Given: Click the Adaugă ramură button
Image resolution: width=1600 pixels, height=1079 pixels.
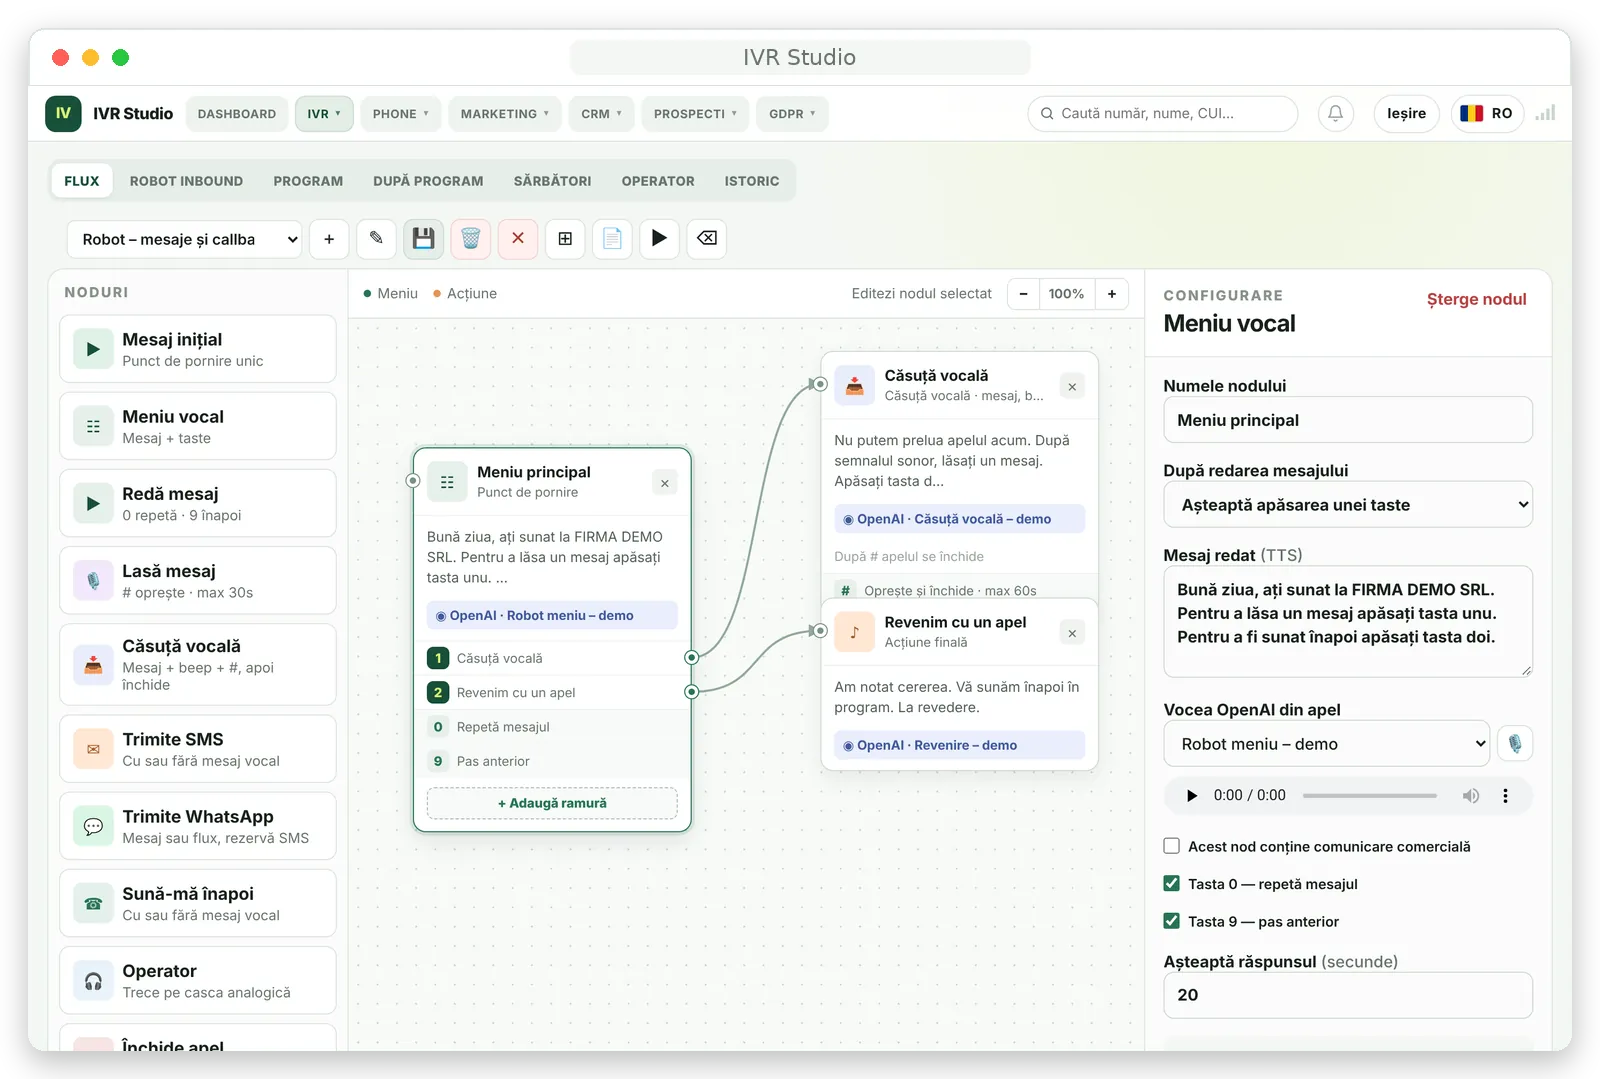Looking at the screenshot, I should 552,803.
